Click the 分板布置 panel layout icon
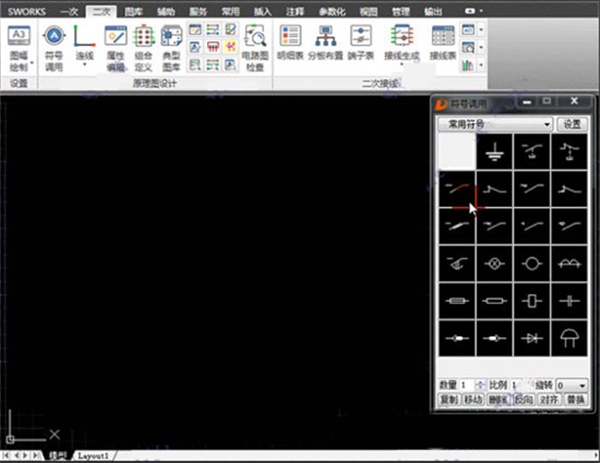 coord(325,47)
